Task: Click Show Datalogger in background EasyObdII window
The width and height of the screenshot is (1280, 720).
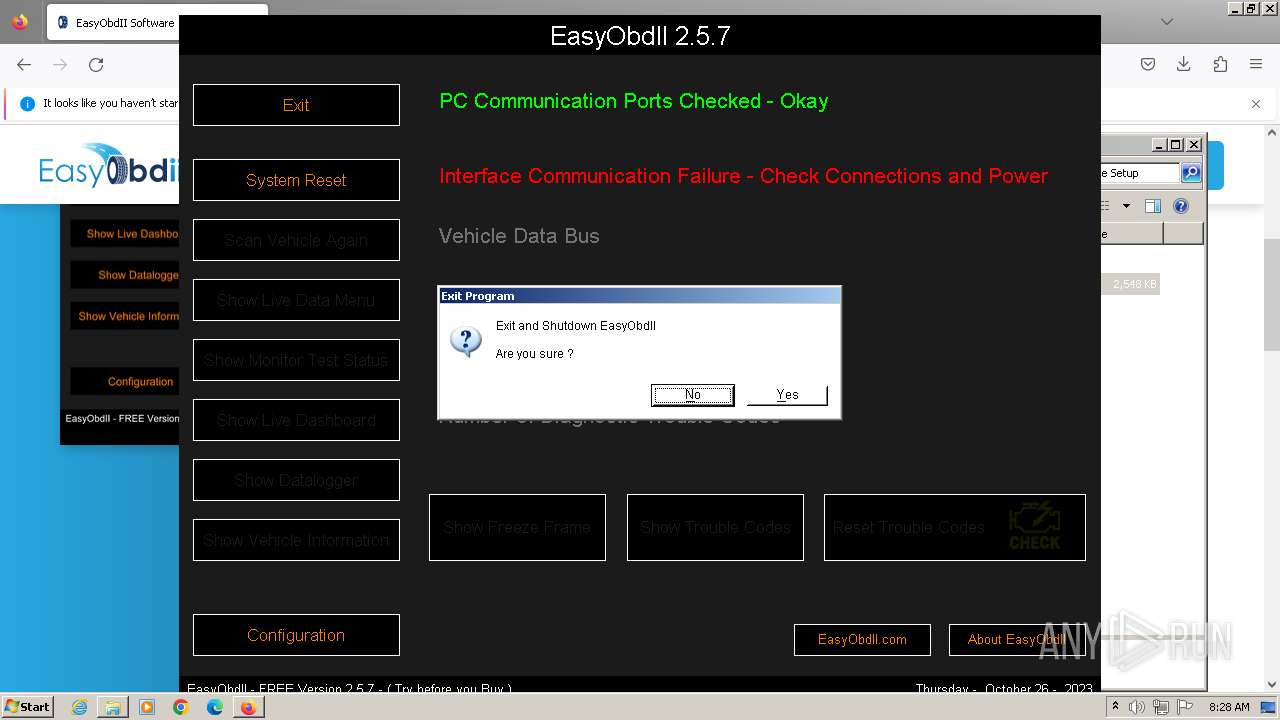Action: 125,275
